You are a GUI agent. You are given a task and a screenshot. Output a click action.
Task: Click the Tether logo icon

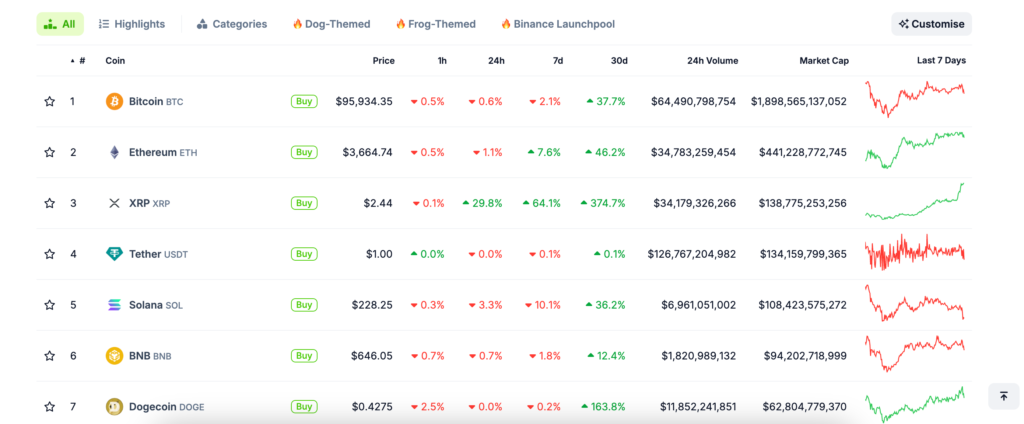point(114,254)
